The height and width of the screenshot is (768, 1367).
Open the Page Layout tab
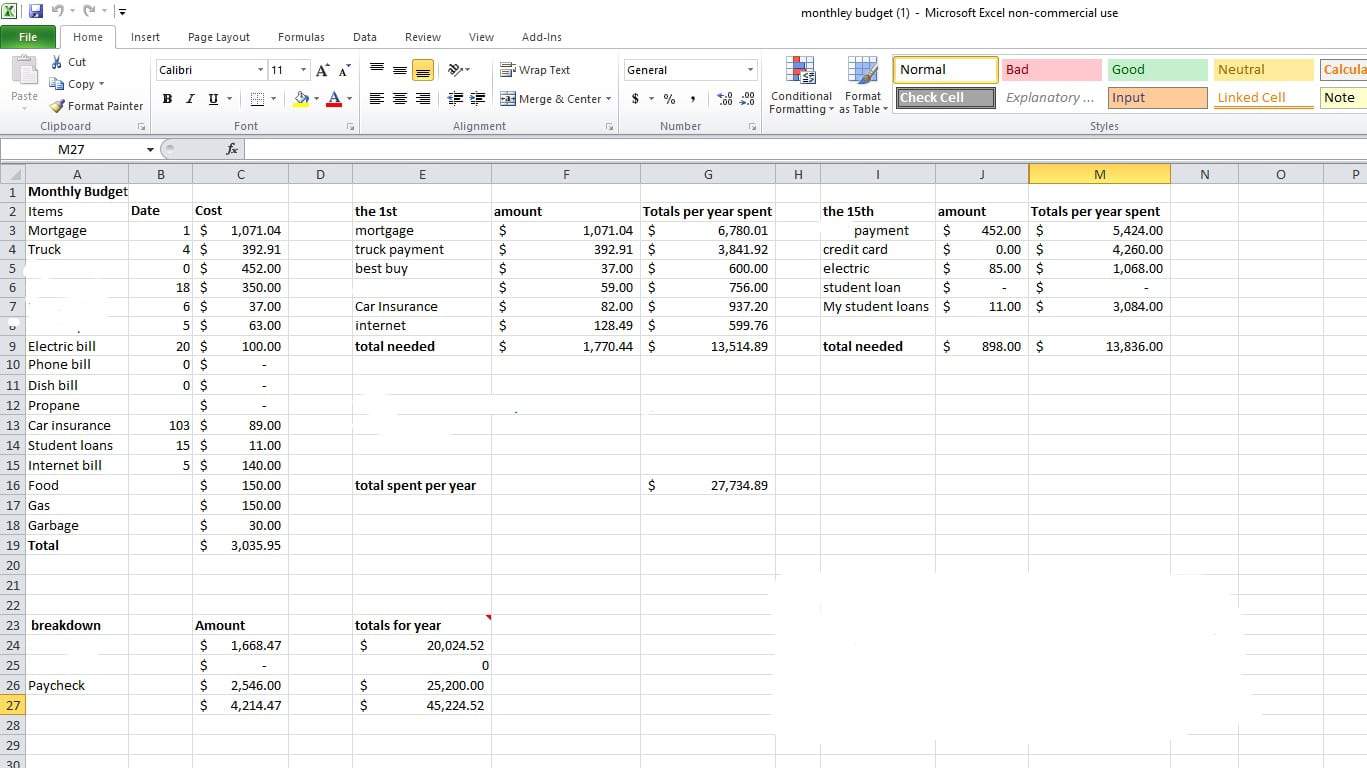tap(219, 37)
